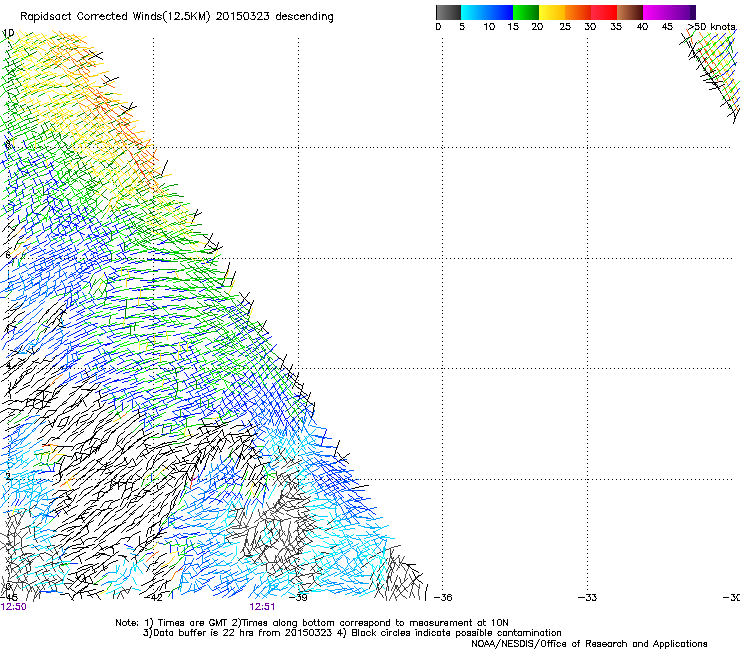Viewport: 740px width, 650px height.
Task: Click the '>50 knots' color bar label
Action: 711,26
